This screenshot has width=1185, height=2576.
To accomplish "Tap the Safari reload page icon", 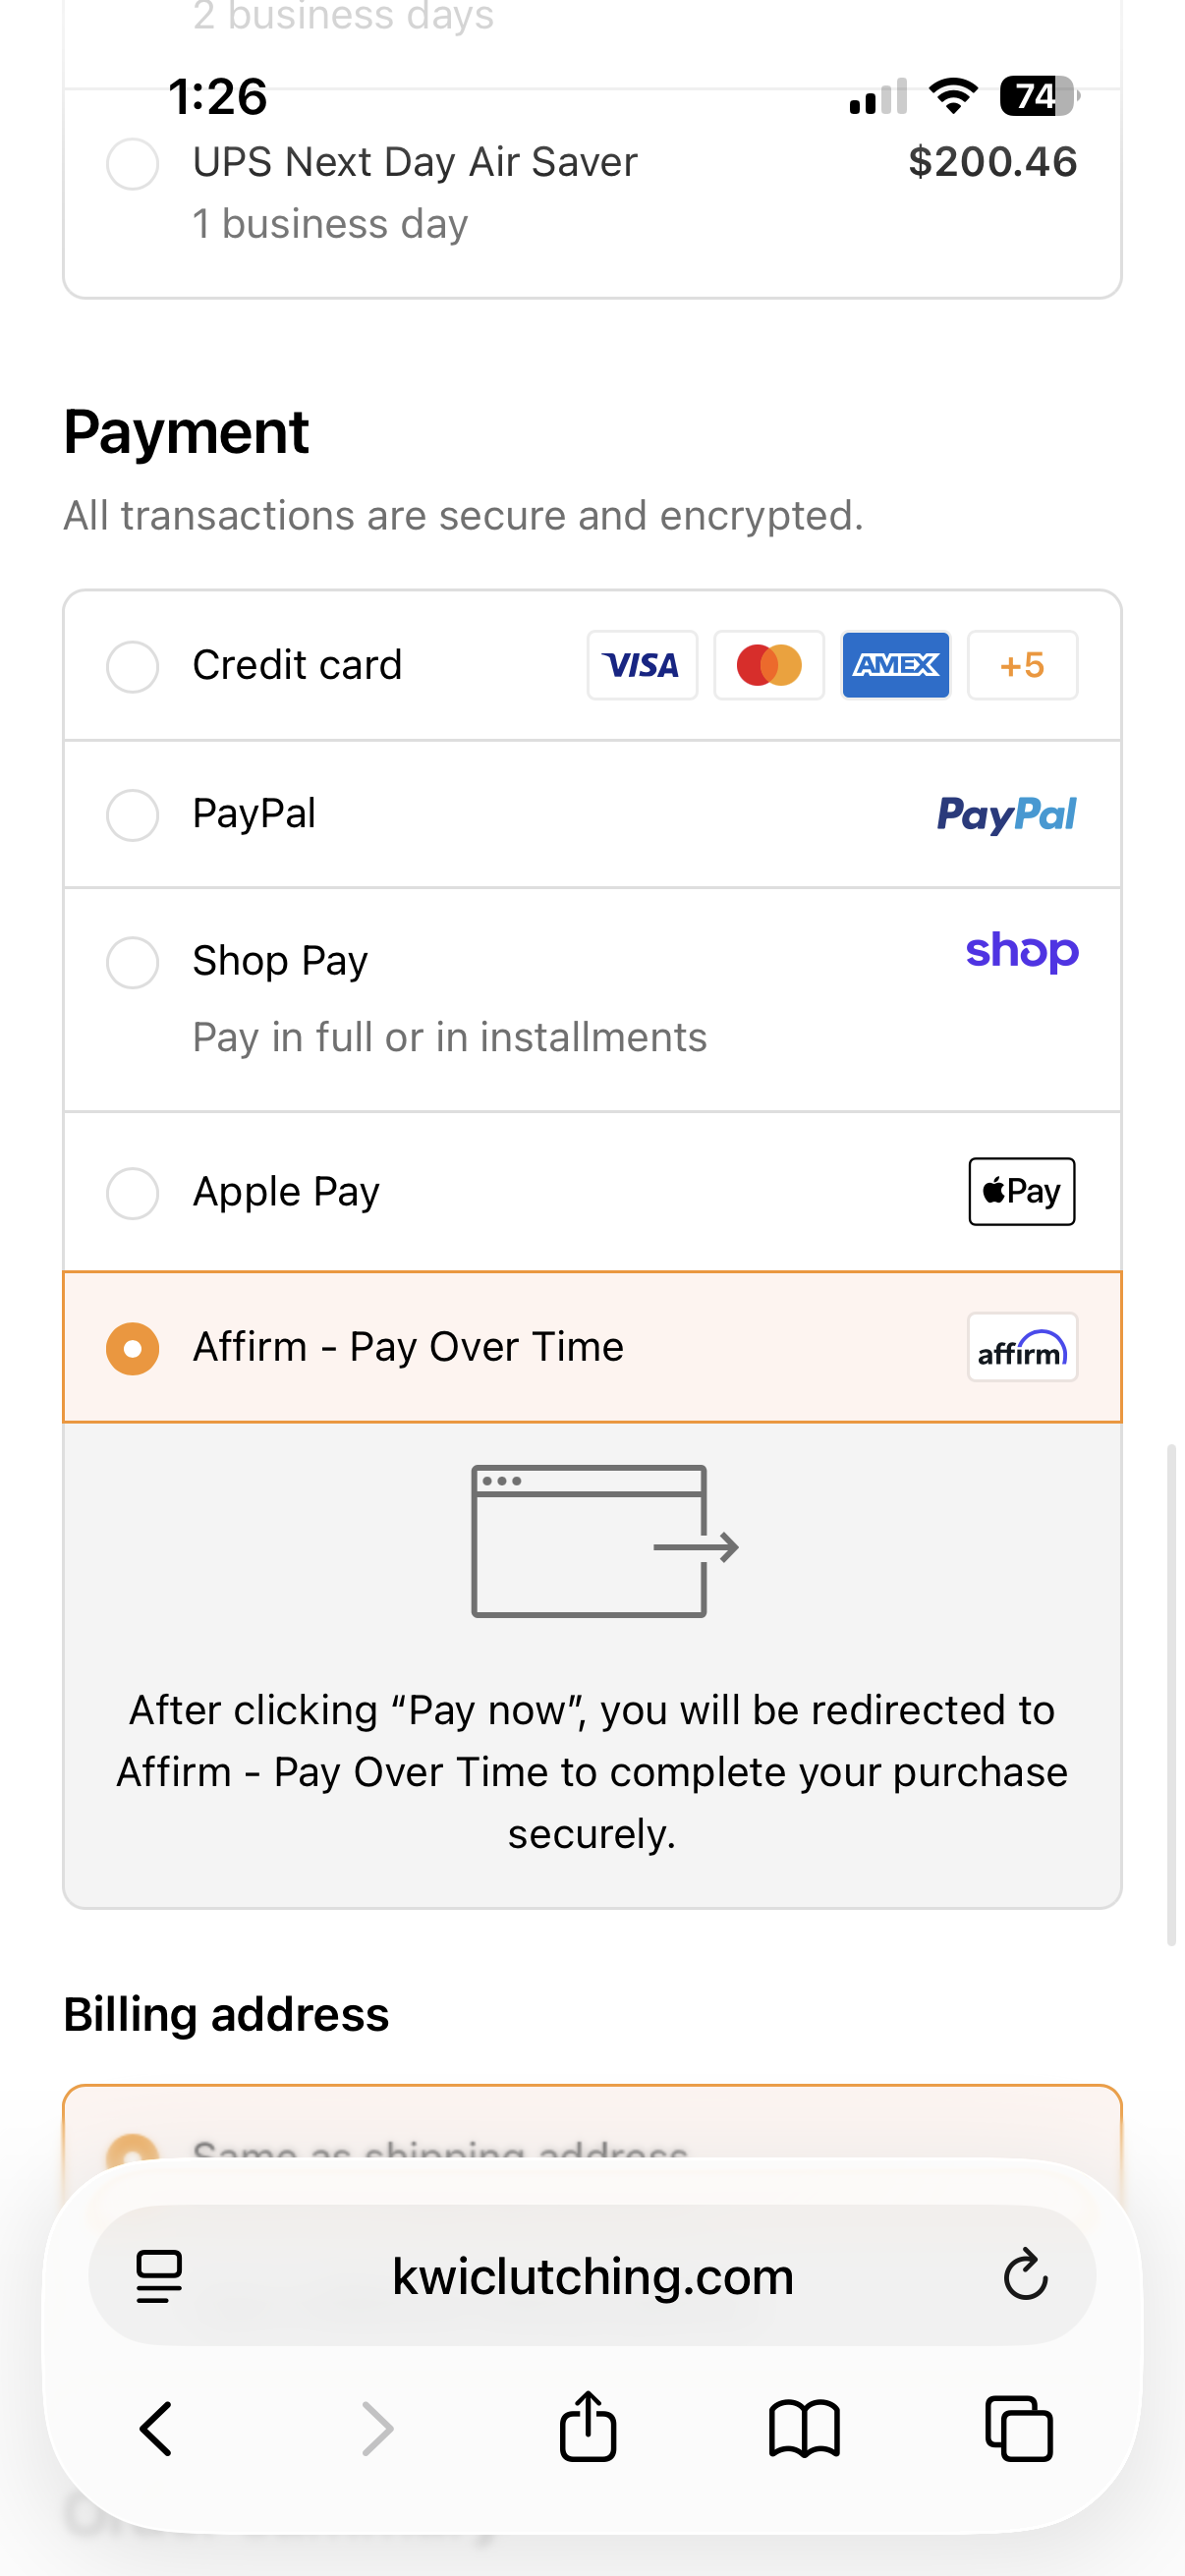I will pos(1025,2275).
